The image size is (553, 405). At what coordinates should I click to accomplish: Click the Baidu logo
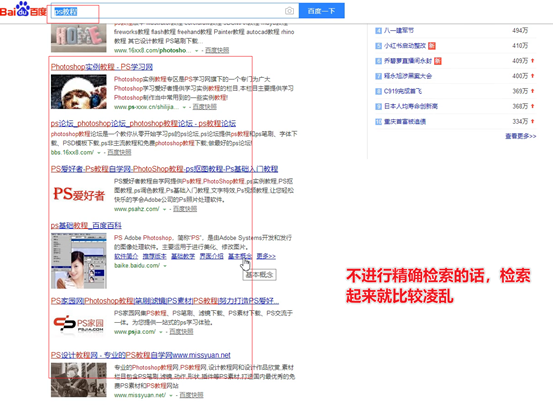click(x=23, y=10)
